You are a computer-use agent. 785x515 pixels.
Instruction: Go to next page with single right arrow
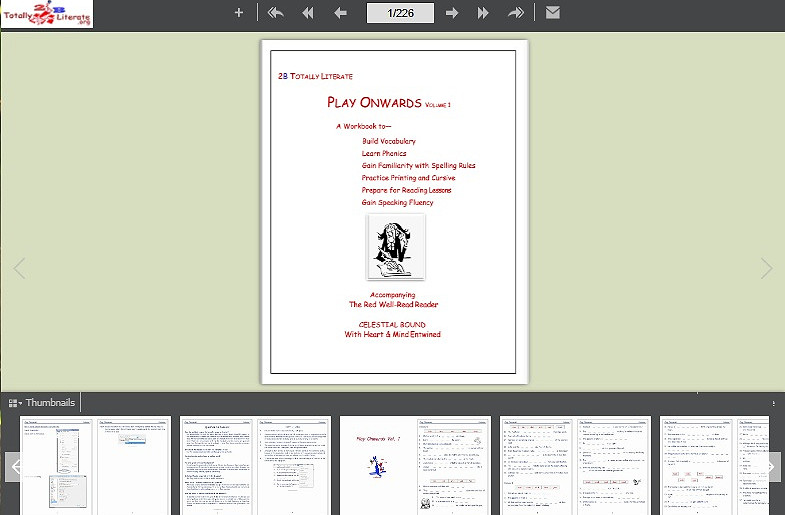coord(452,13)
